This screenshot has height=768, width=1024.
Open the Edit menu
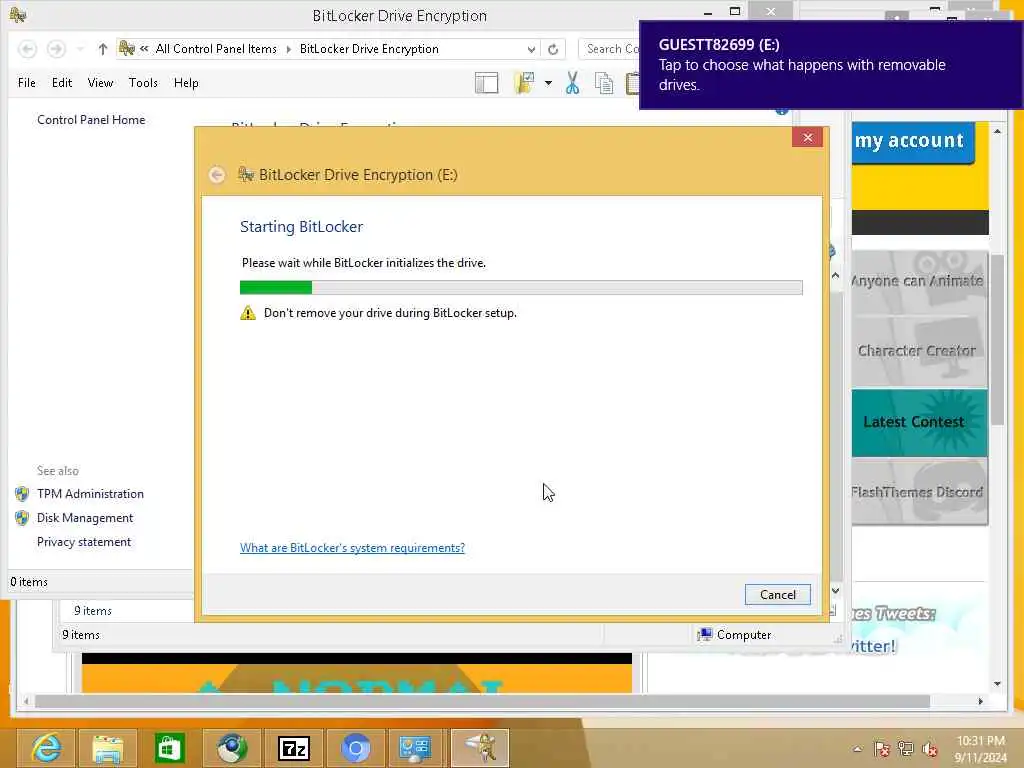click(x=62, y=83)
